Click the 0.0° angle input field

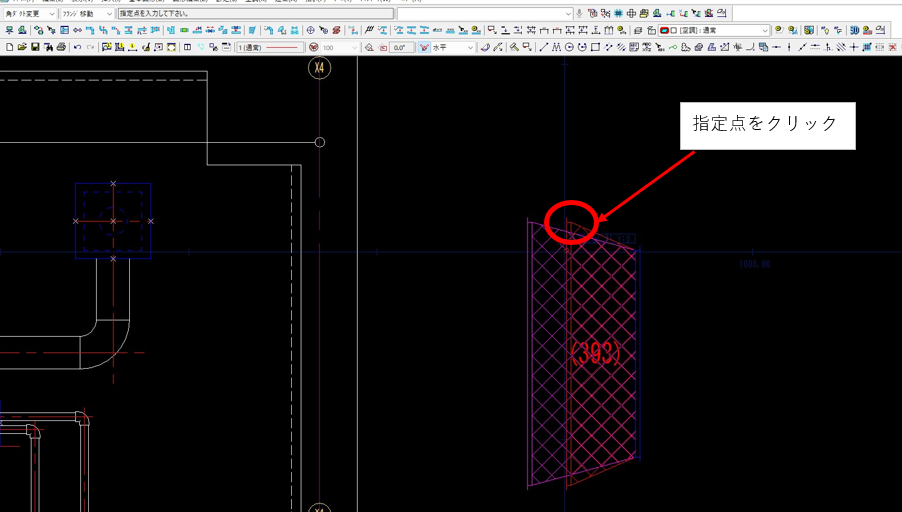tap(400, 47)
